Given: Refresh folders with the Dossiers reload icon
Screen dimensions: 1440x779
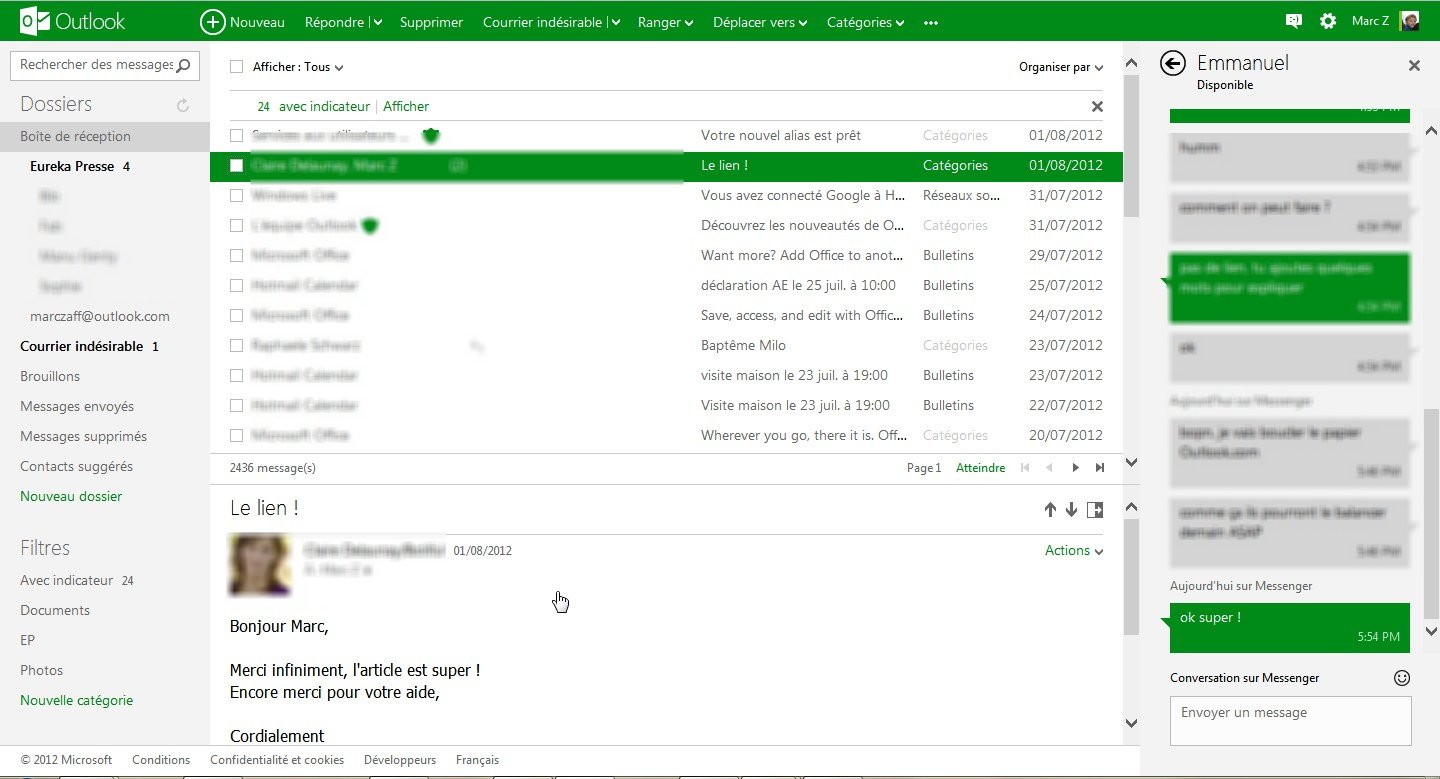Looking at the screenshot, I should pos(183,105).
